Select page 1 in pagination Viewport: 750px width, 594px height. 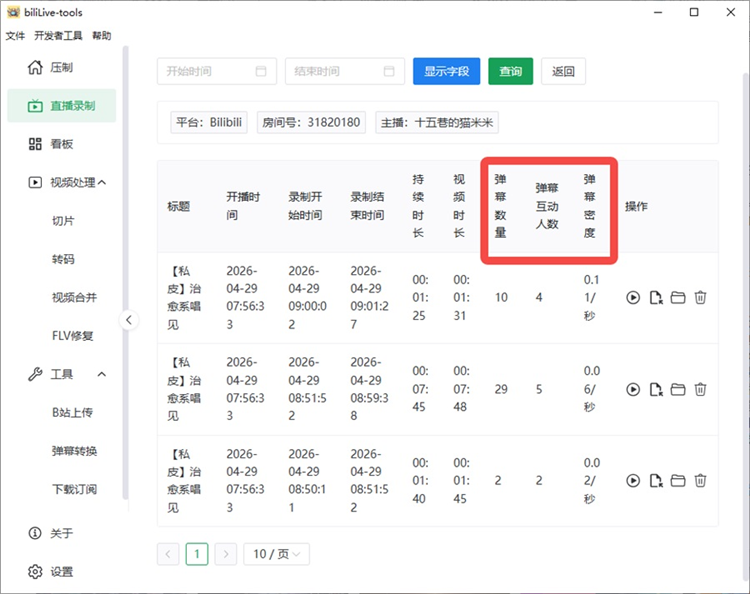click(x=197, y=554)
